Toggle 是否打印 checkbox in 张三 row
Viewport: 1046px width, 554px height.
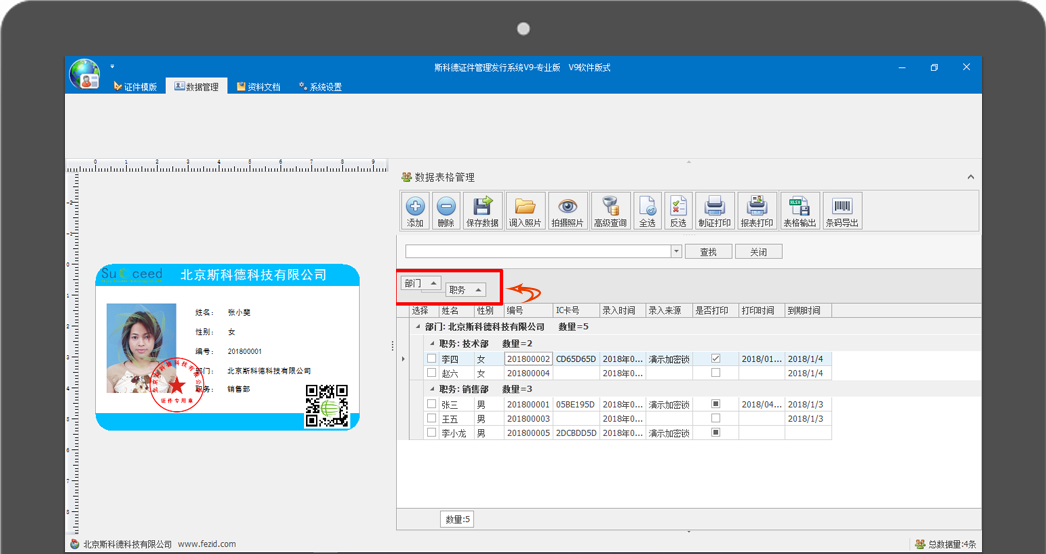(x=716, y=404)
